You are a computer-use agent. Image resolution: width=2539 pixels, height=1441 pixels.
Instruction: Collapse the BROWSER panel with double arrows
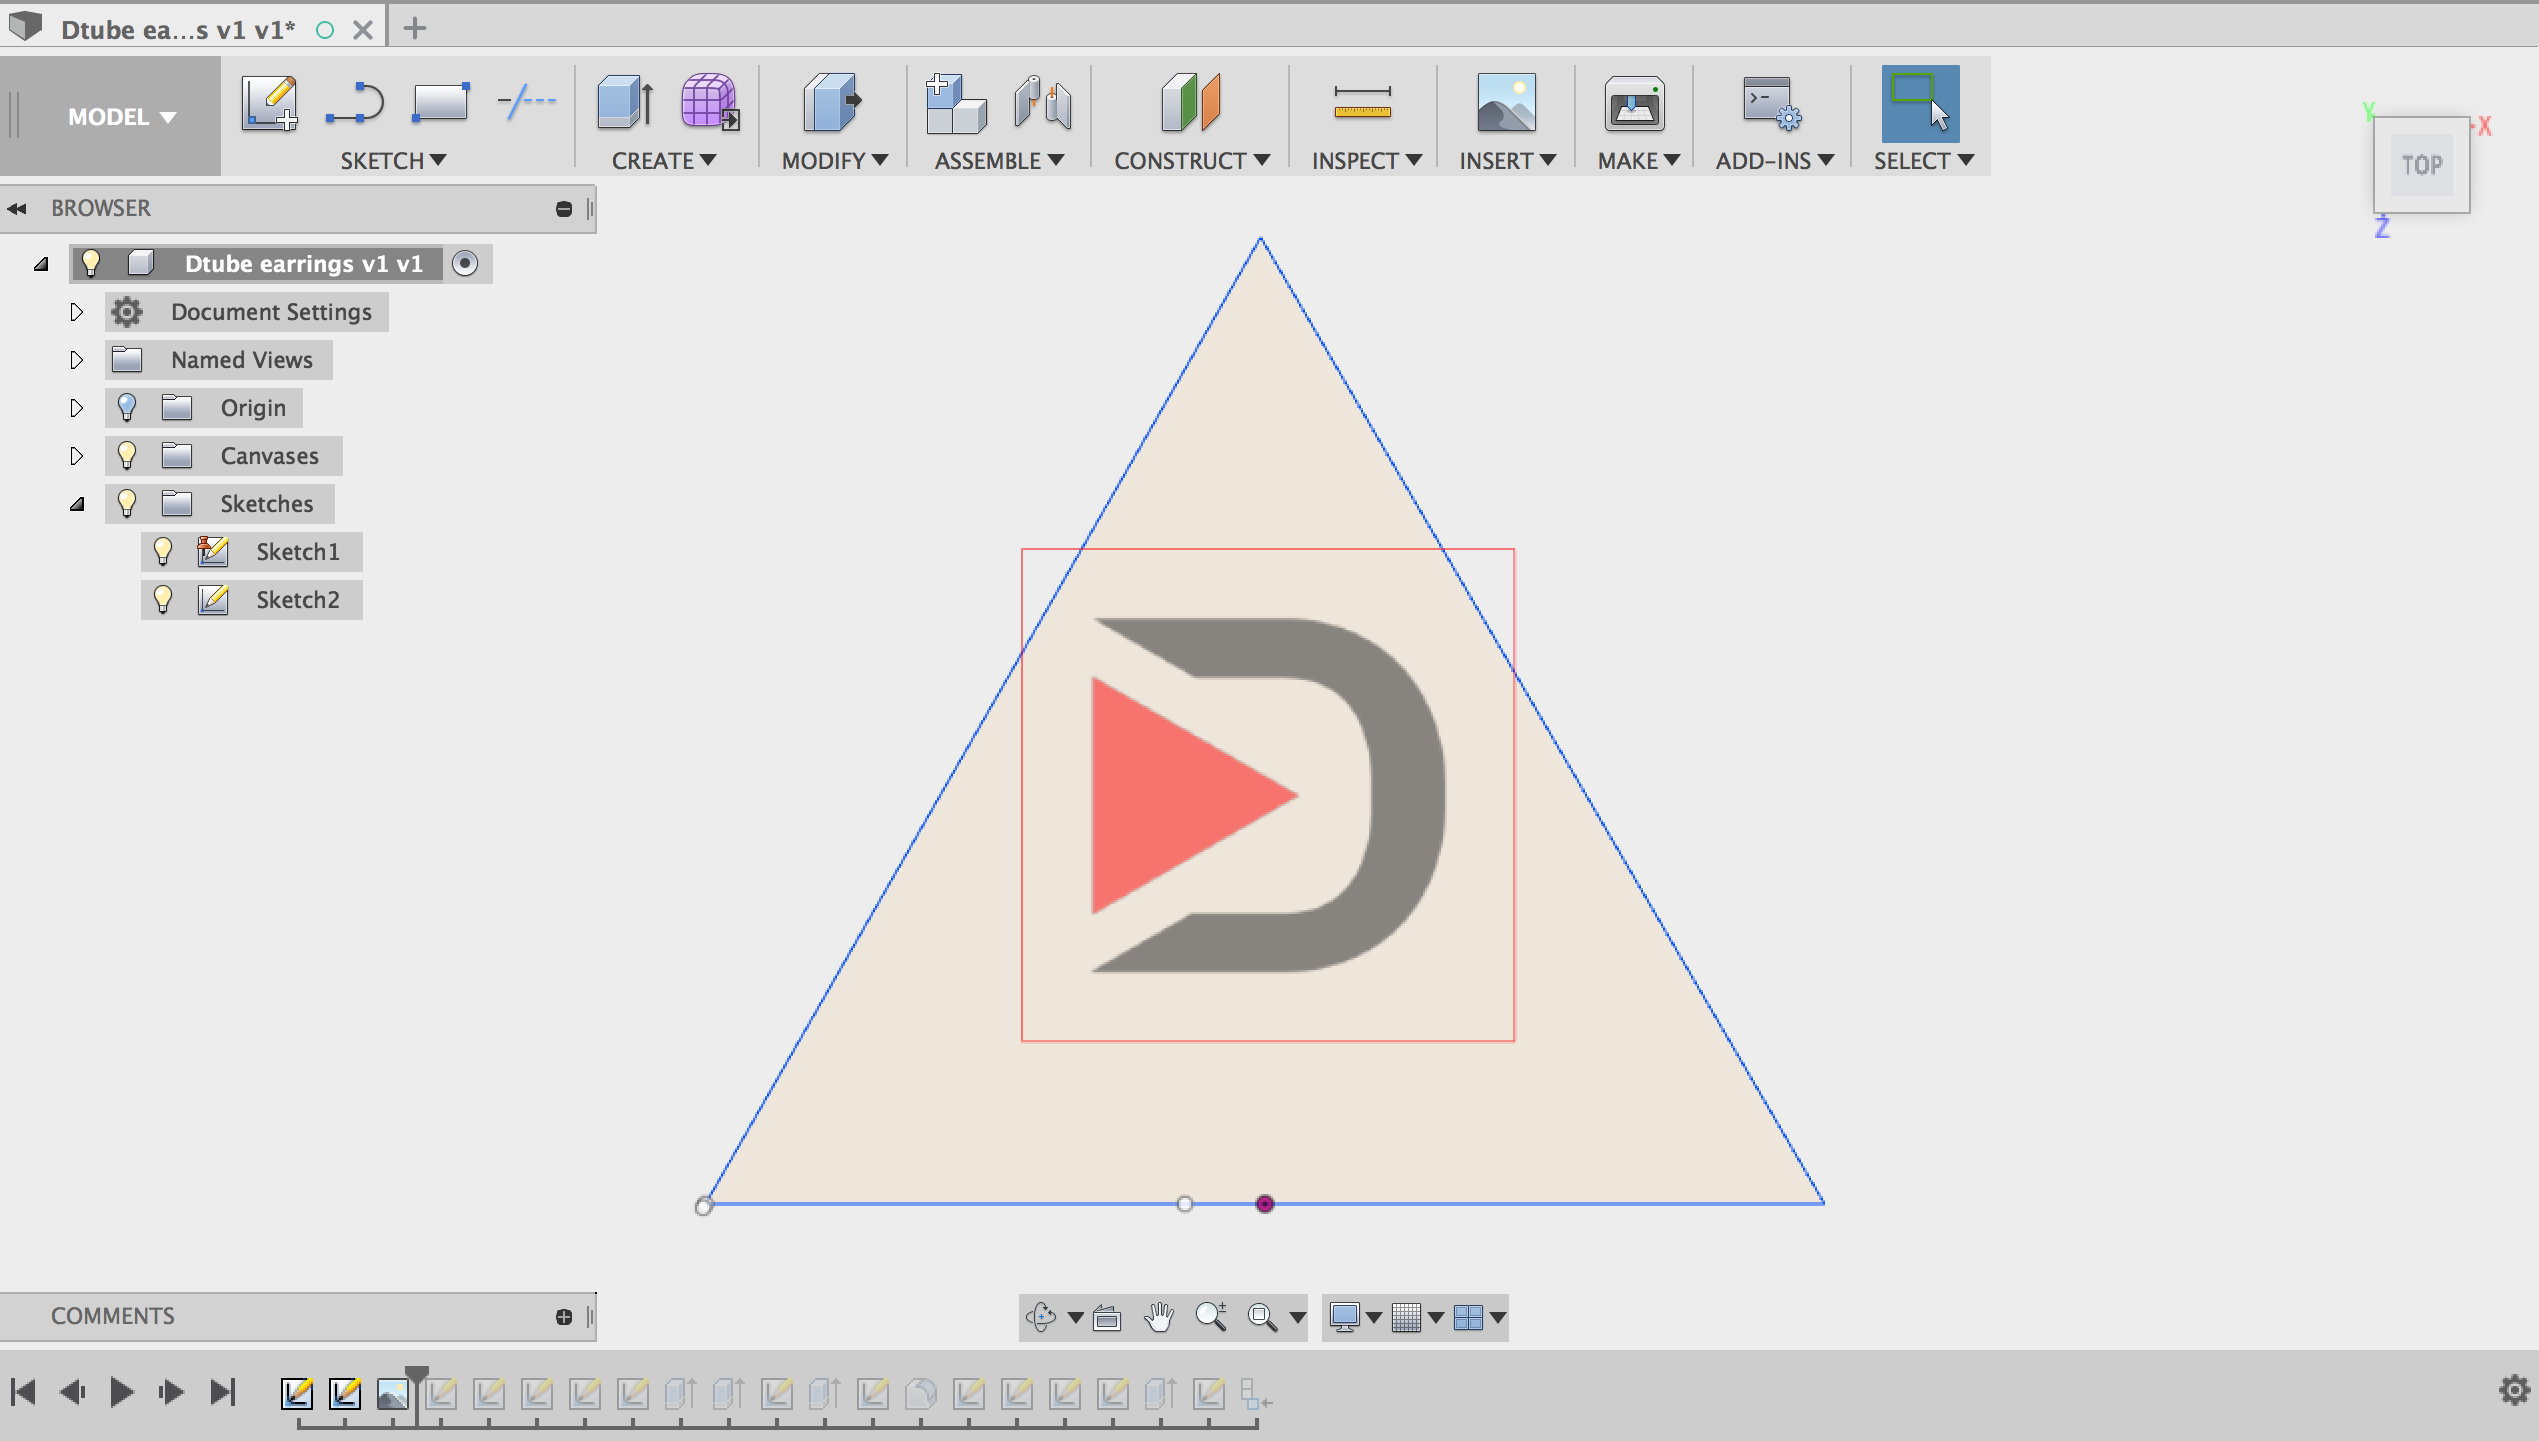pos(17,208)
